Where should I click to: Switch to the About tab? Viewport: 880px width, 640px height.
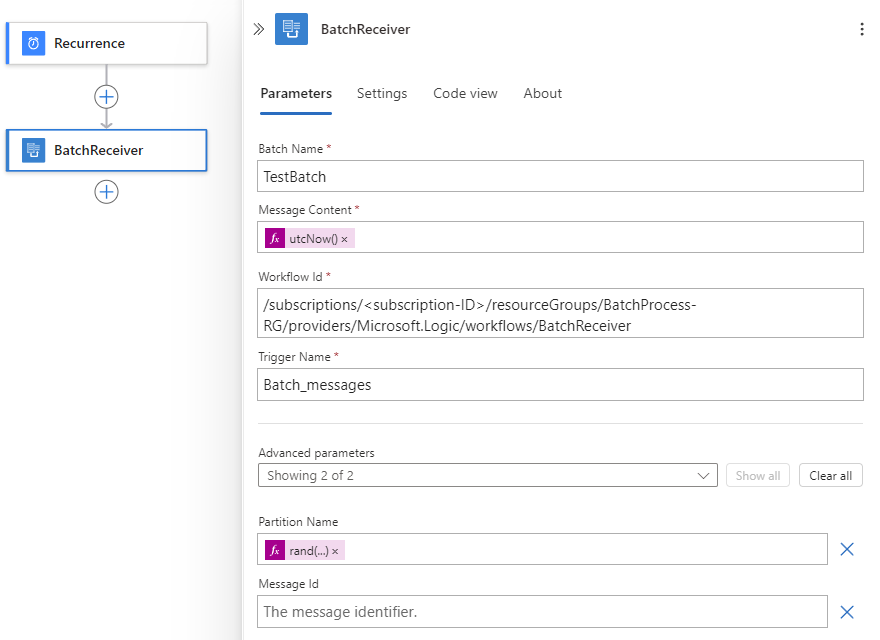[x=542, y=93]
